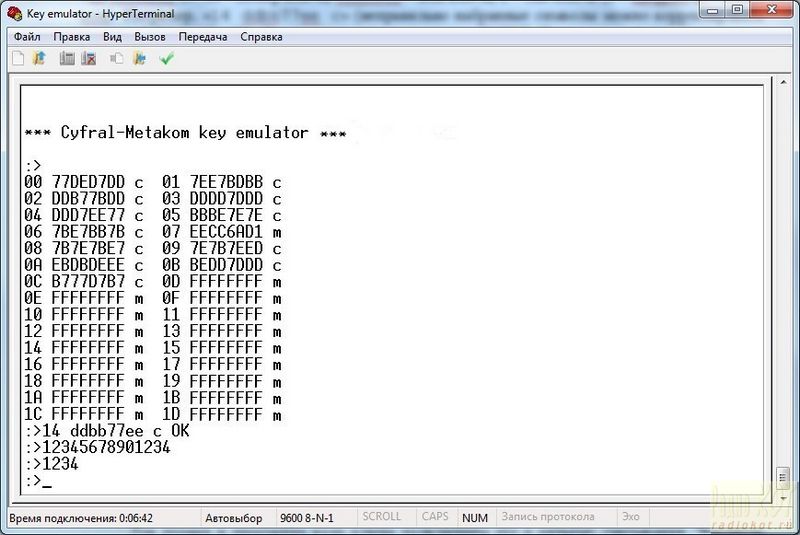The height and width of the screenshot is (535, 800).
Task: Click the command line showing 1234
Action: [x=52, y=464]
